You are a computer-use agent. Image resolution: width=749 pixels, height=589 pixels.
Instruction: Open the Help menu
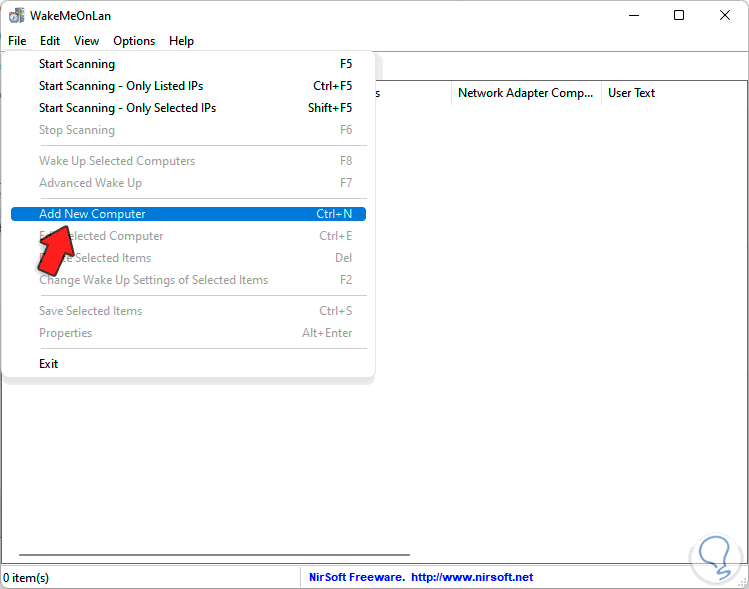pyautogui.click(x=182, y=41)
